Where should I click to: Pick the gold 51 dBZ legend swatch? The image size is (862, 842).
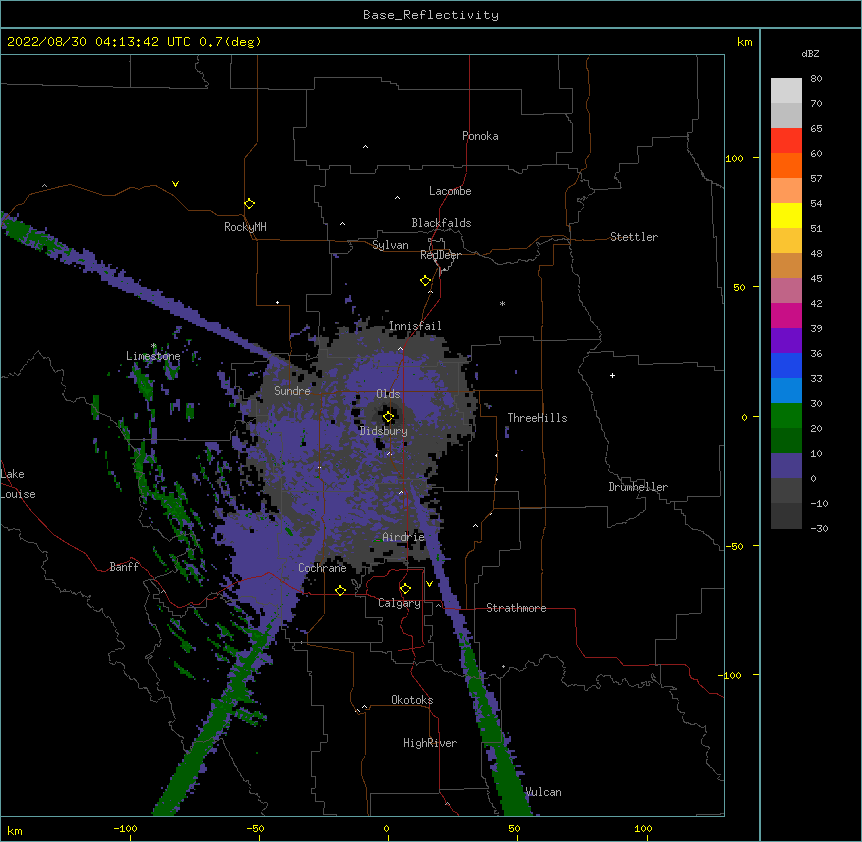tap(786, 241)
